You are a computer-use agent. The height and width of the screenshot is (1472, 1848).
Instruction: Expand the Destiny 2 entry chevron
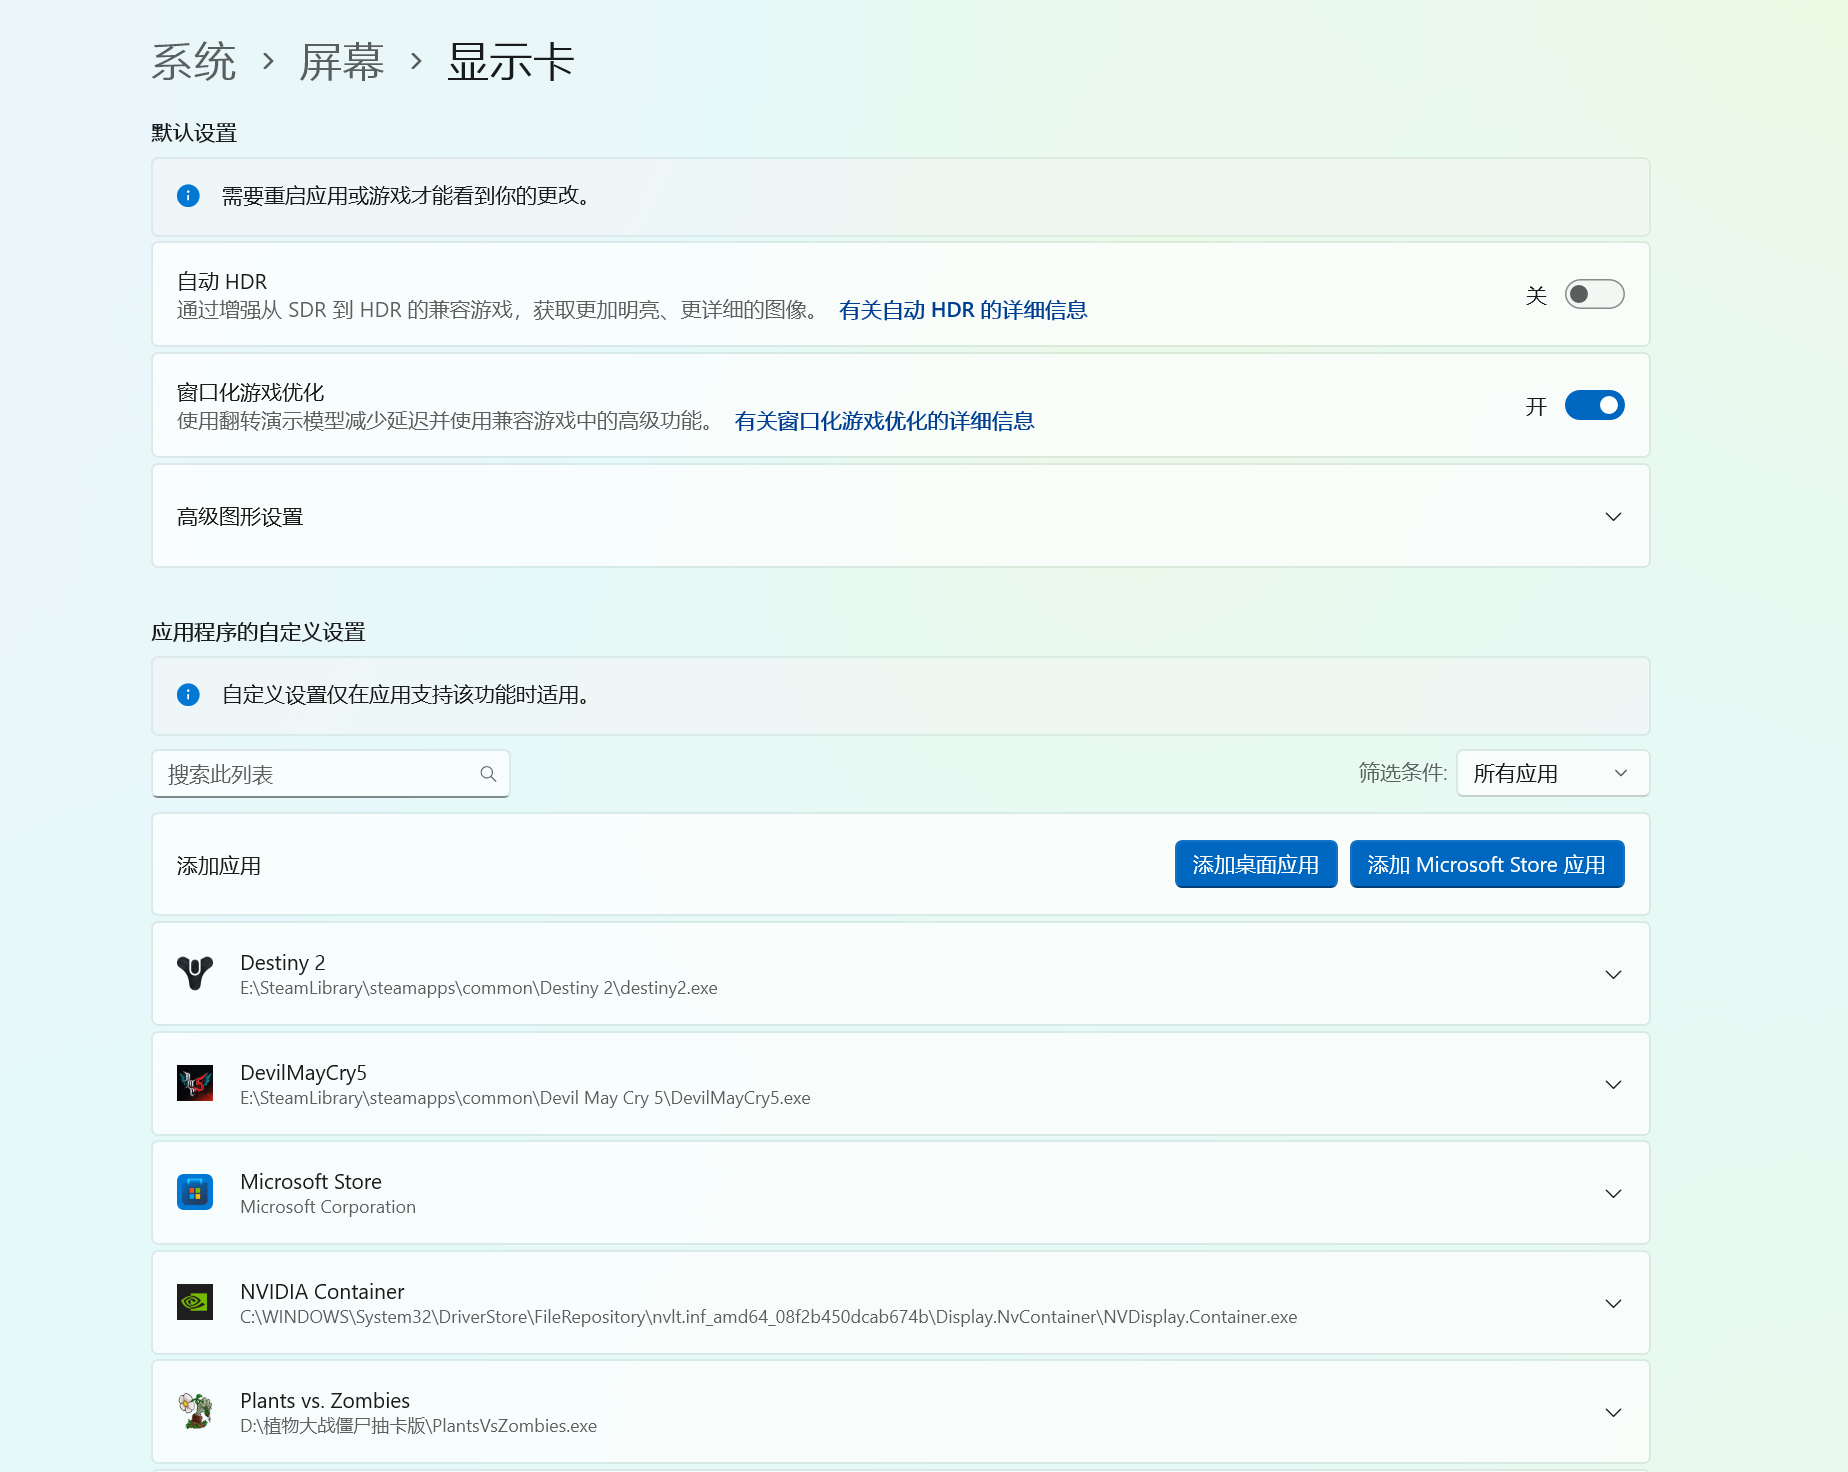point(1613,974)
